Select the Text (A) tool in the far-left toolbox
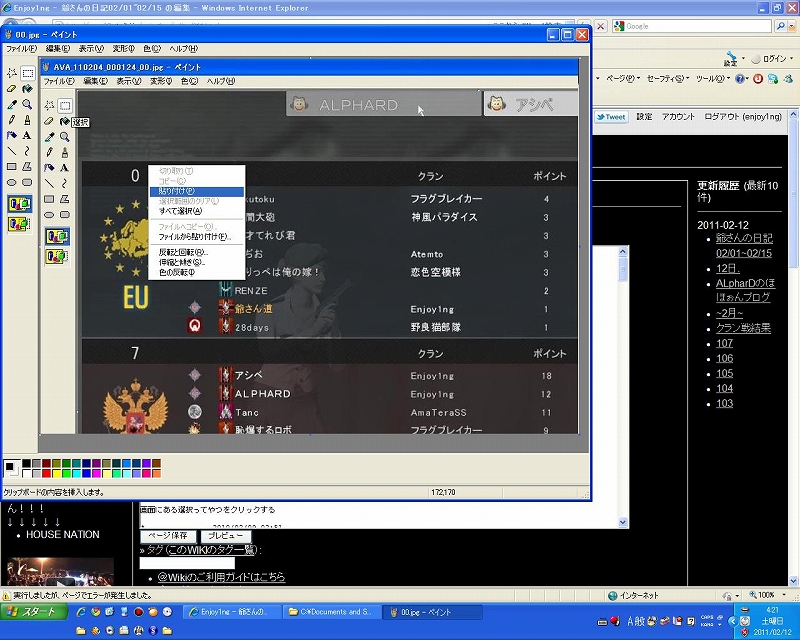 [x=28, y=135]
